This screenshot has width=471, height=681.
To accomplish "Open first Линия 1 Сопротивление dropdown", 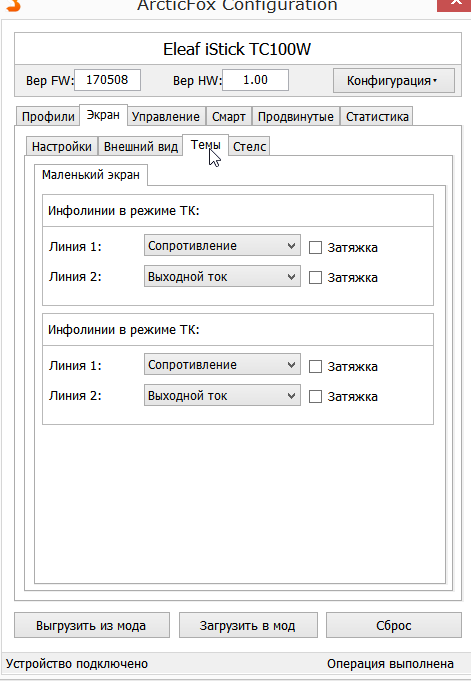I will click(222, 246).
